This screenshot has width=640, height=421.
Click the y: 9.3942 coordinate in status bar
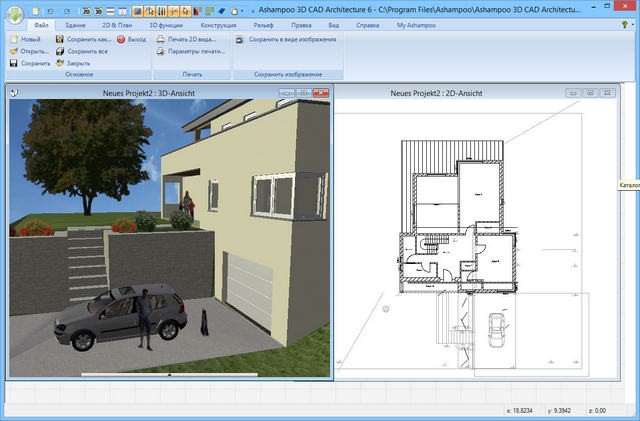click(559, 410)
